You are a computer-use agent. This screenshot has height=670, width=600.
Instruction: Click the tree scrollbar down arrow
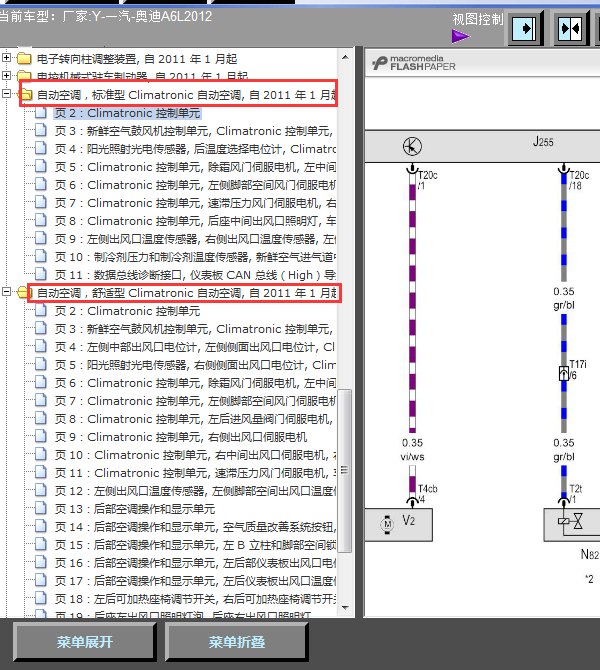(x=345, y=607)
